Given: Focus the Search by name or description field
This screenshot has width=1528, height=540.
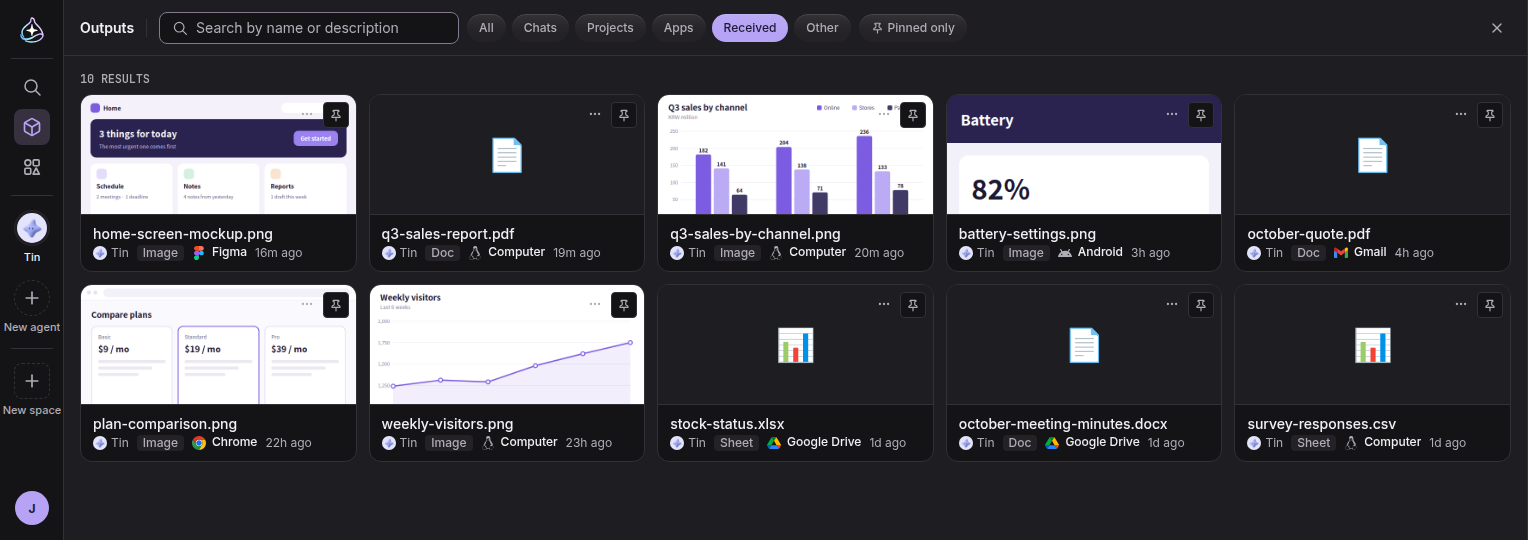Looking at the screenshot, I should pos(309,28).
